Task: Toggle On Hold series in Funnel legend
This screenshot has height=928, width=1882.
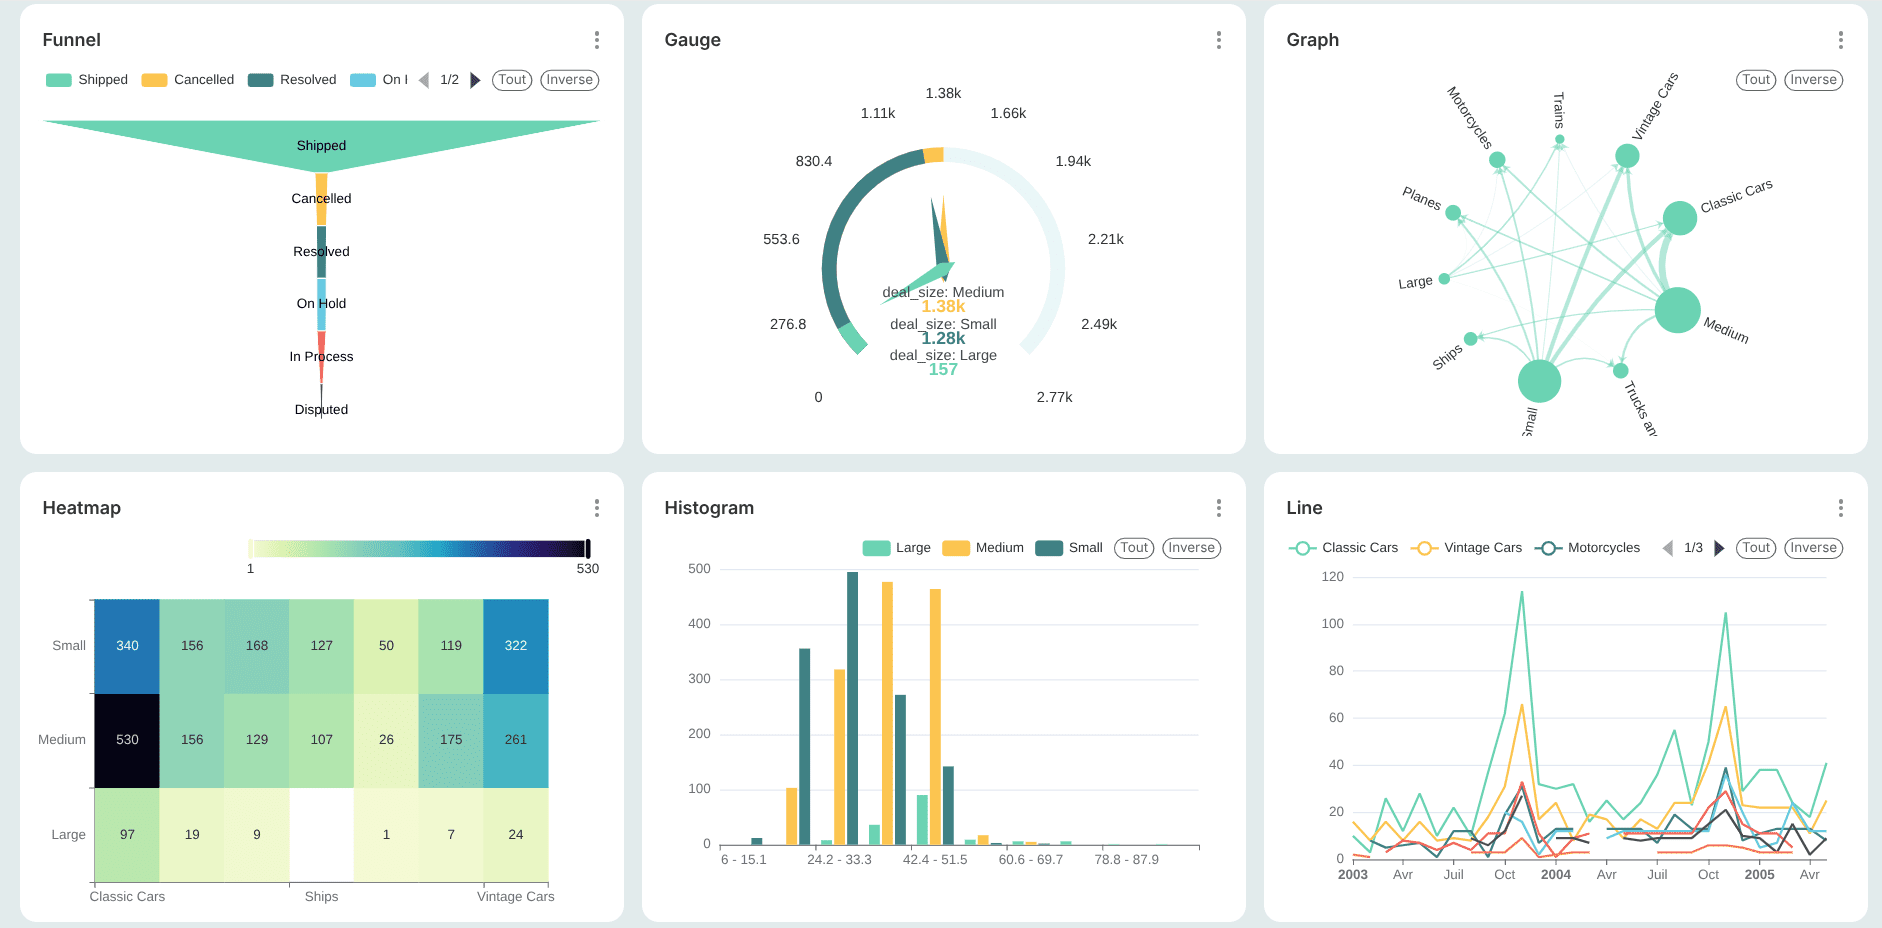Action: point(379,80)
